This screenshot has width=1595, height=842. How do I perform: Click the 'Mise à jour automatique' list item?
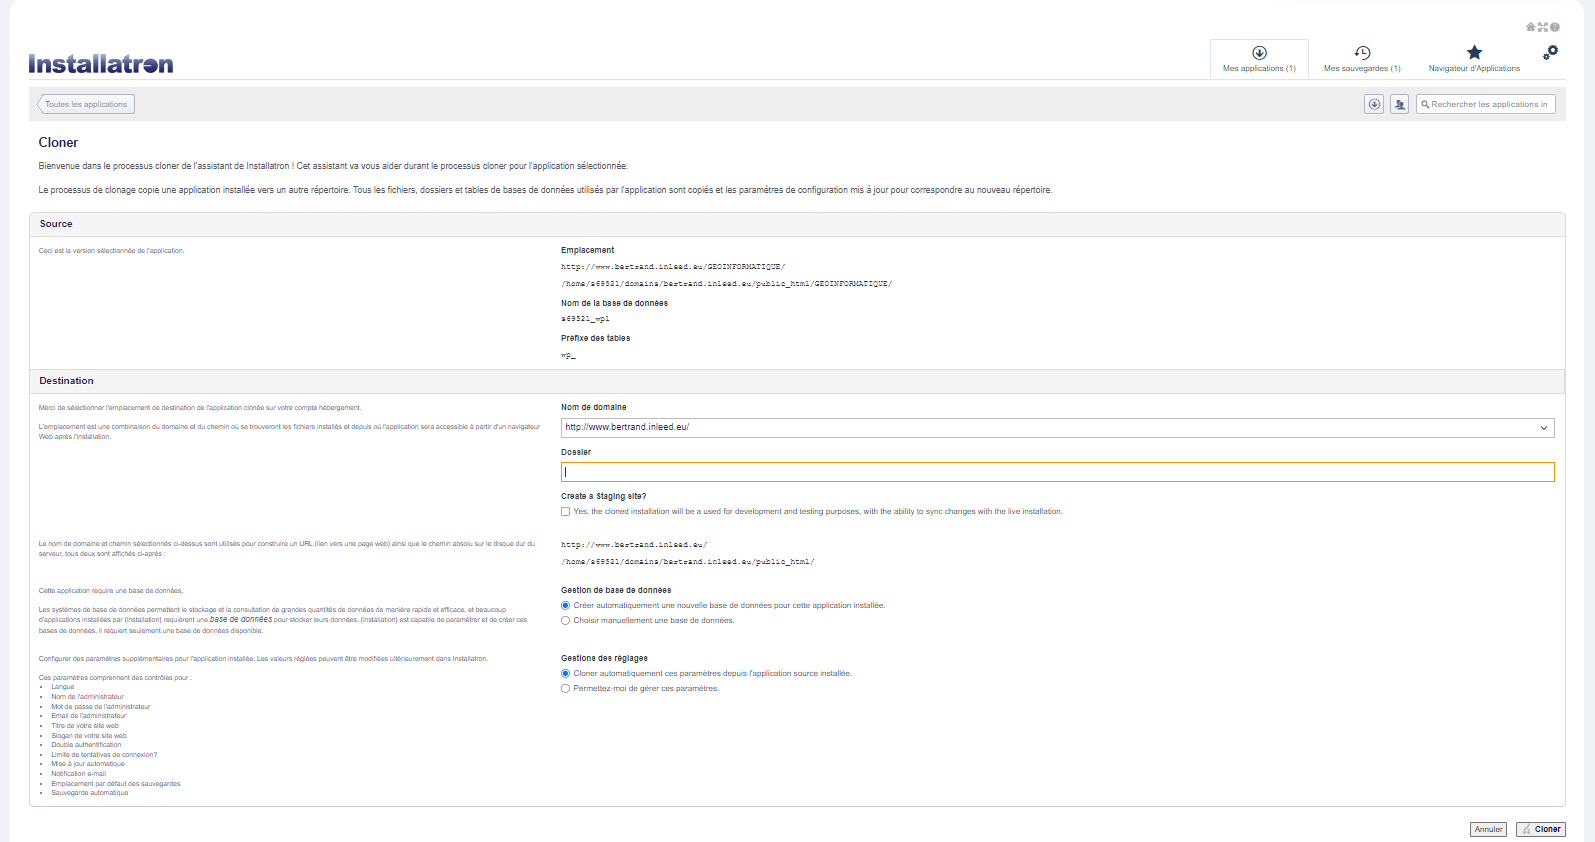coord(88,764)
